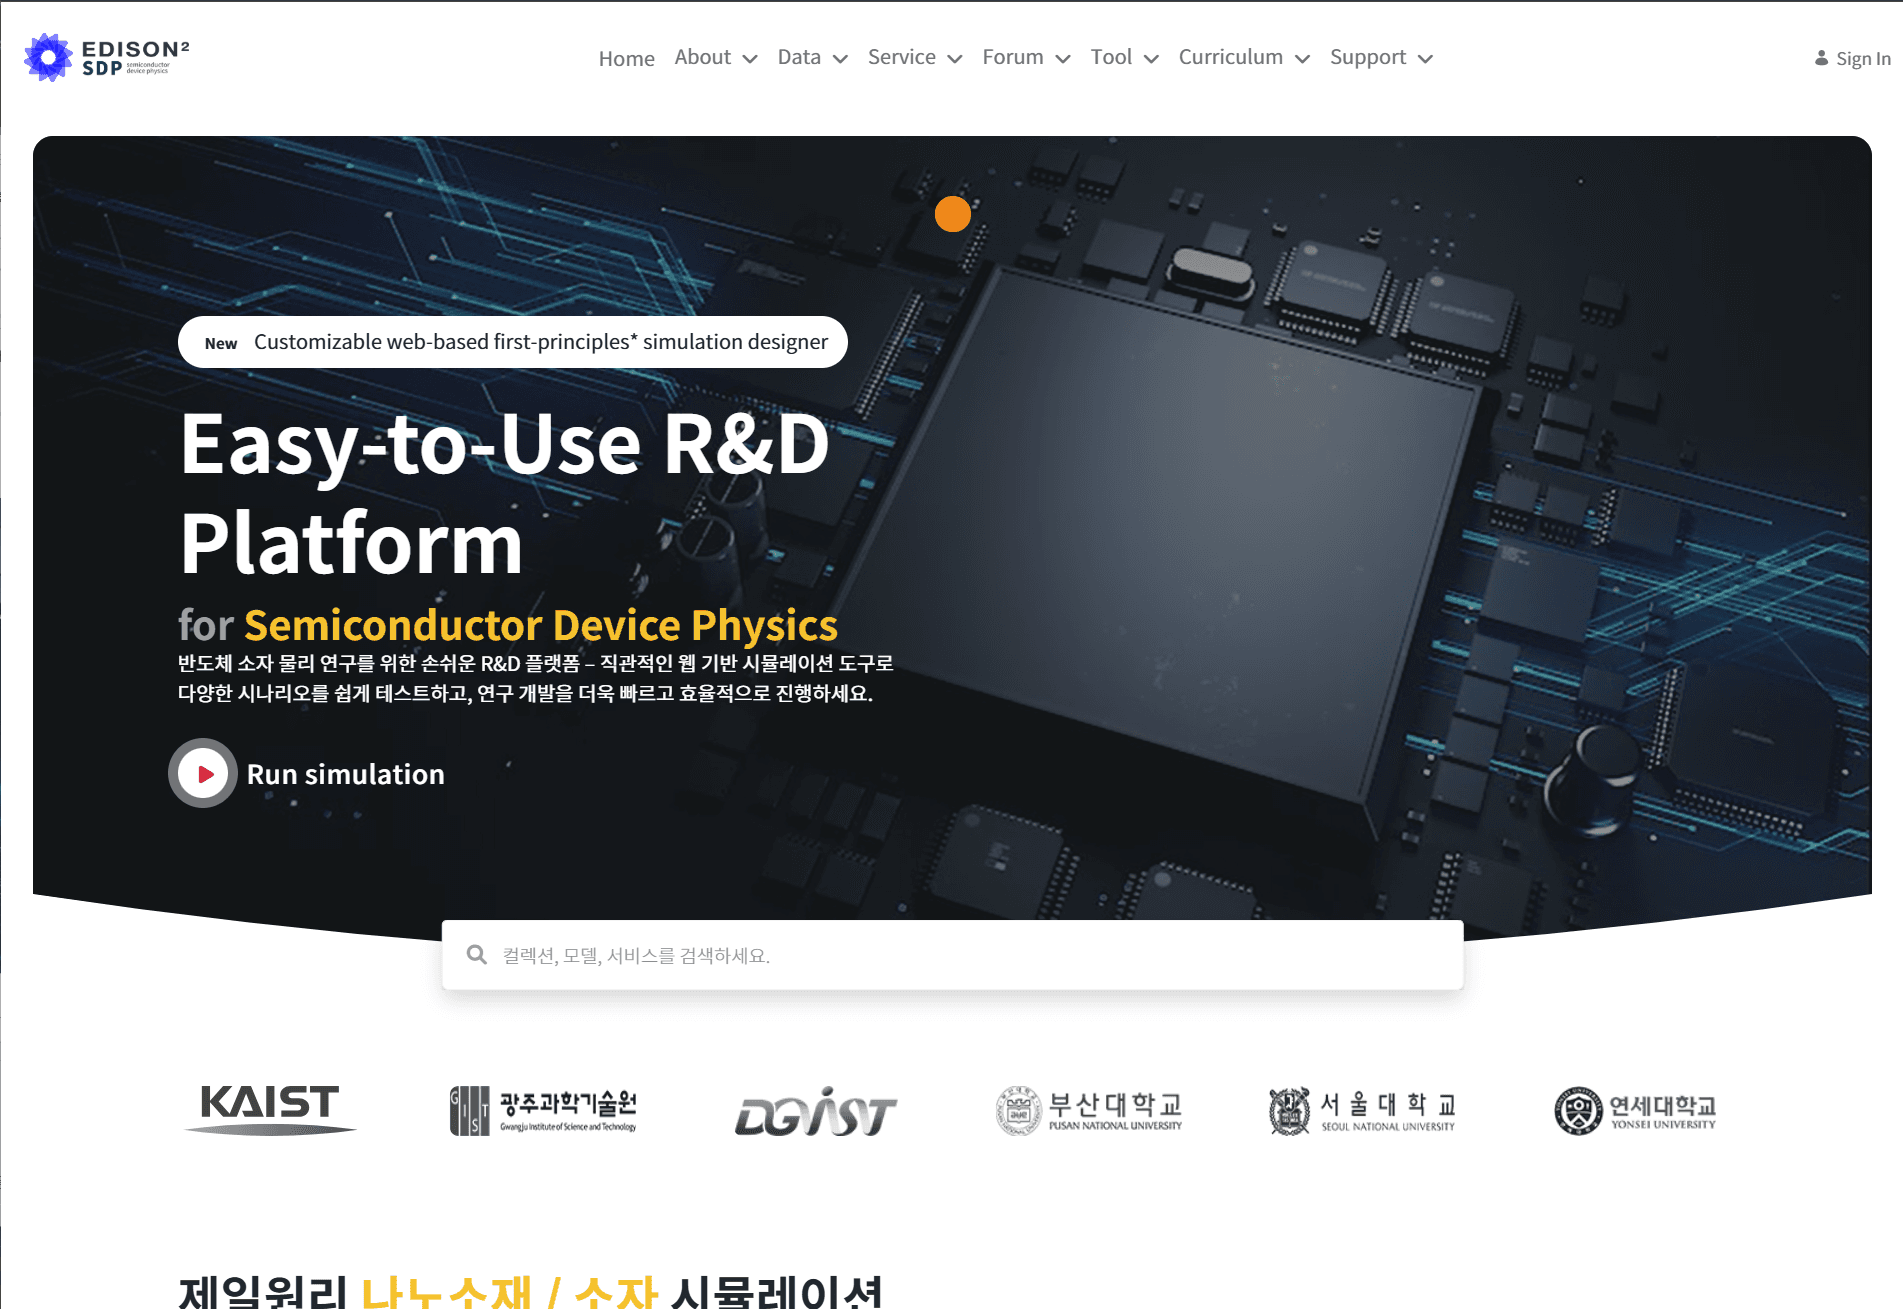
Task: Open the About menu
Action: (702, 57)
